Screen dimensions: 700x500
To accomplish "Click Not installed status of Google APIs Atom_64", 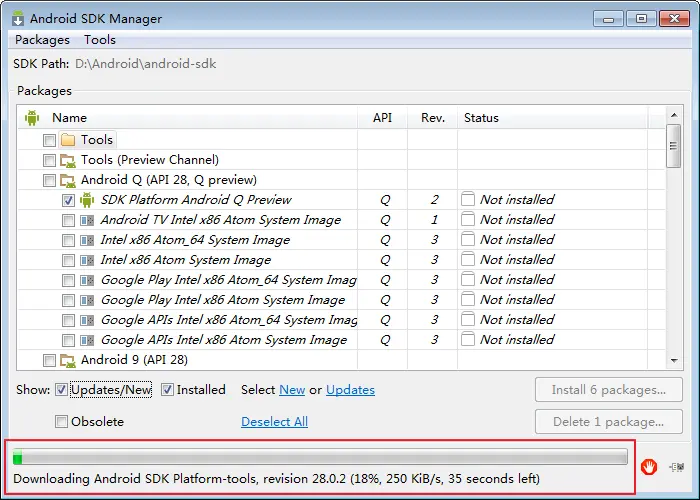I will pyautogui.click(x=517, y=320).
